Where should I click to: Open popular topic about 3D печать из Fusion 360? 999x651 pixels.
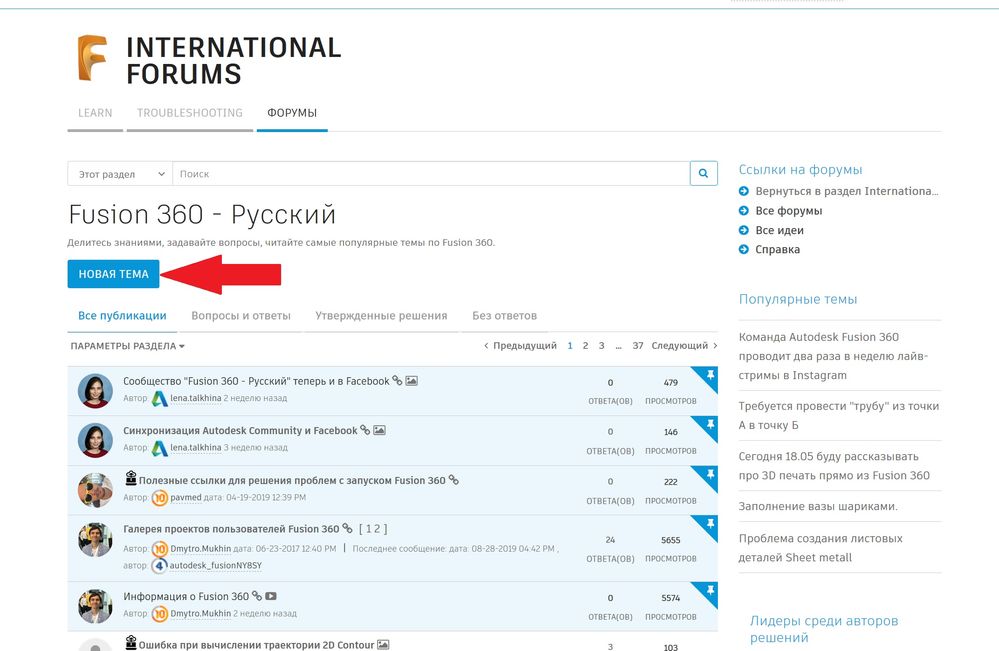(834, 466)
